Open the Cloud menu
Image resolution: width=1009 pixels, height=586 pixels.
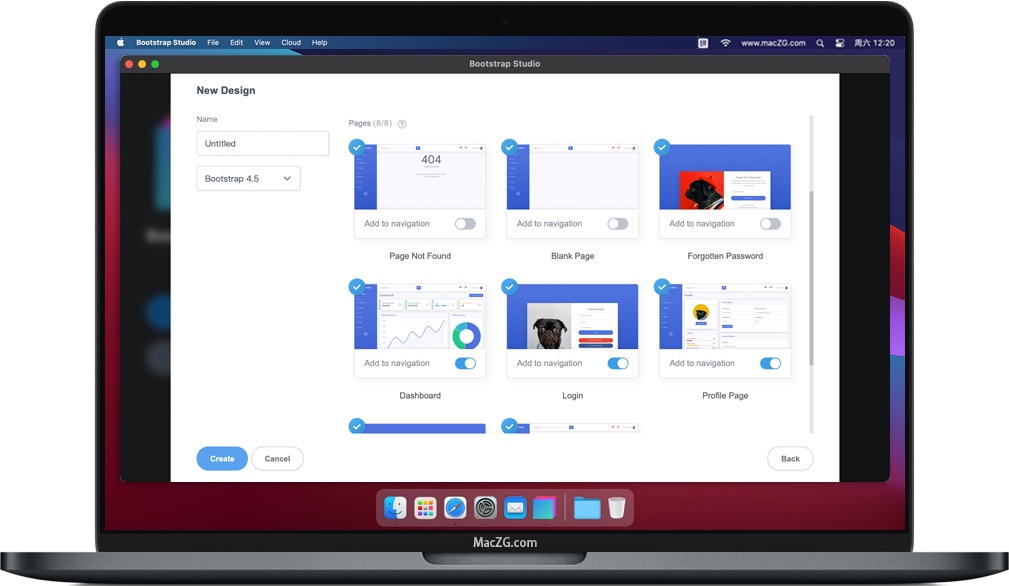(291, 43)
